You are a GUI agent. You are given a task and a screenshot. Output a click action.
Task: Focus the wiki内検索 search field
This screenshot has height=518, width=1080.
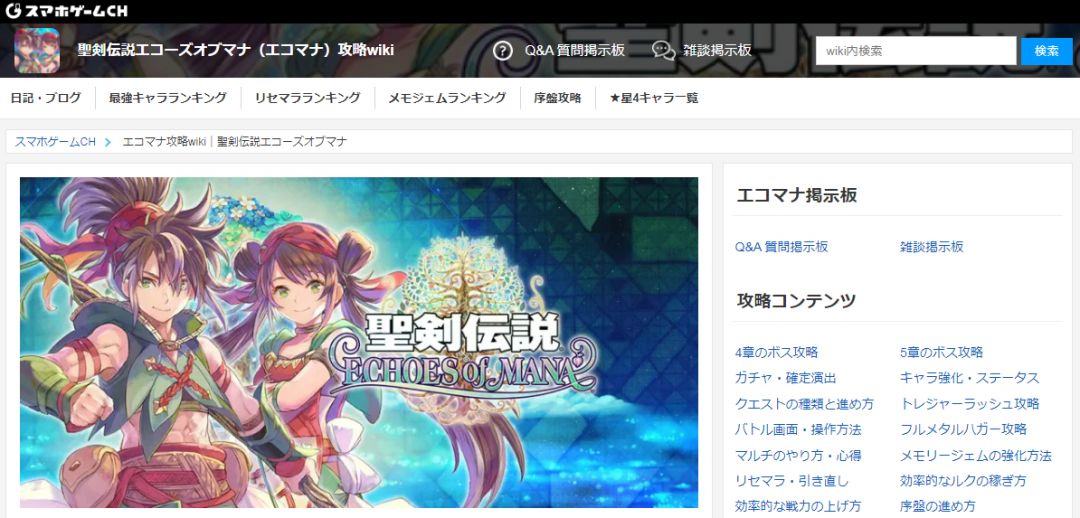915,51
